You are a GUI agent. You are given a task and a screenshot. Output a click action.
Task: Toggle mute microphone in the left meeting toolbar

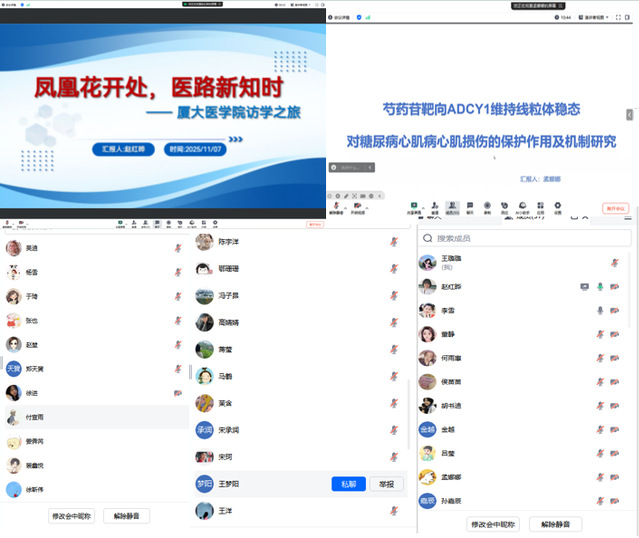click(x=7, y=224)
